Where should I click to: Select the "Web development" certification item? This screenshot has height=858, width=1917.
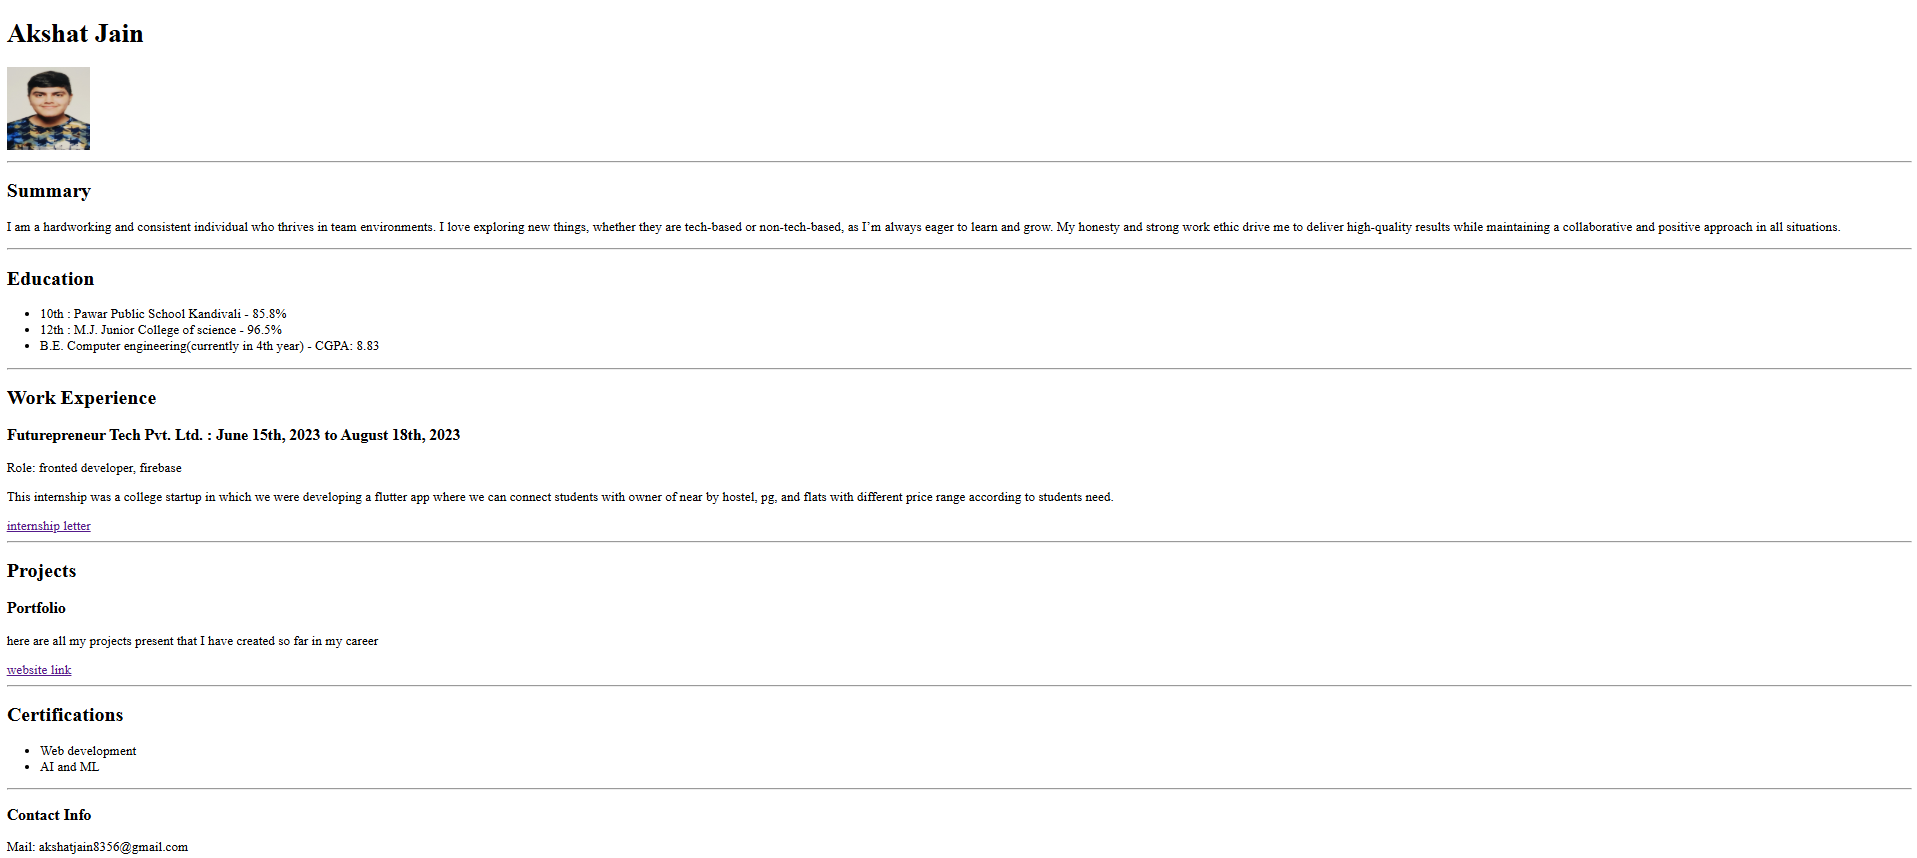pos(88,751)
